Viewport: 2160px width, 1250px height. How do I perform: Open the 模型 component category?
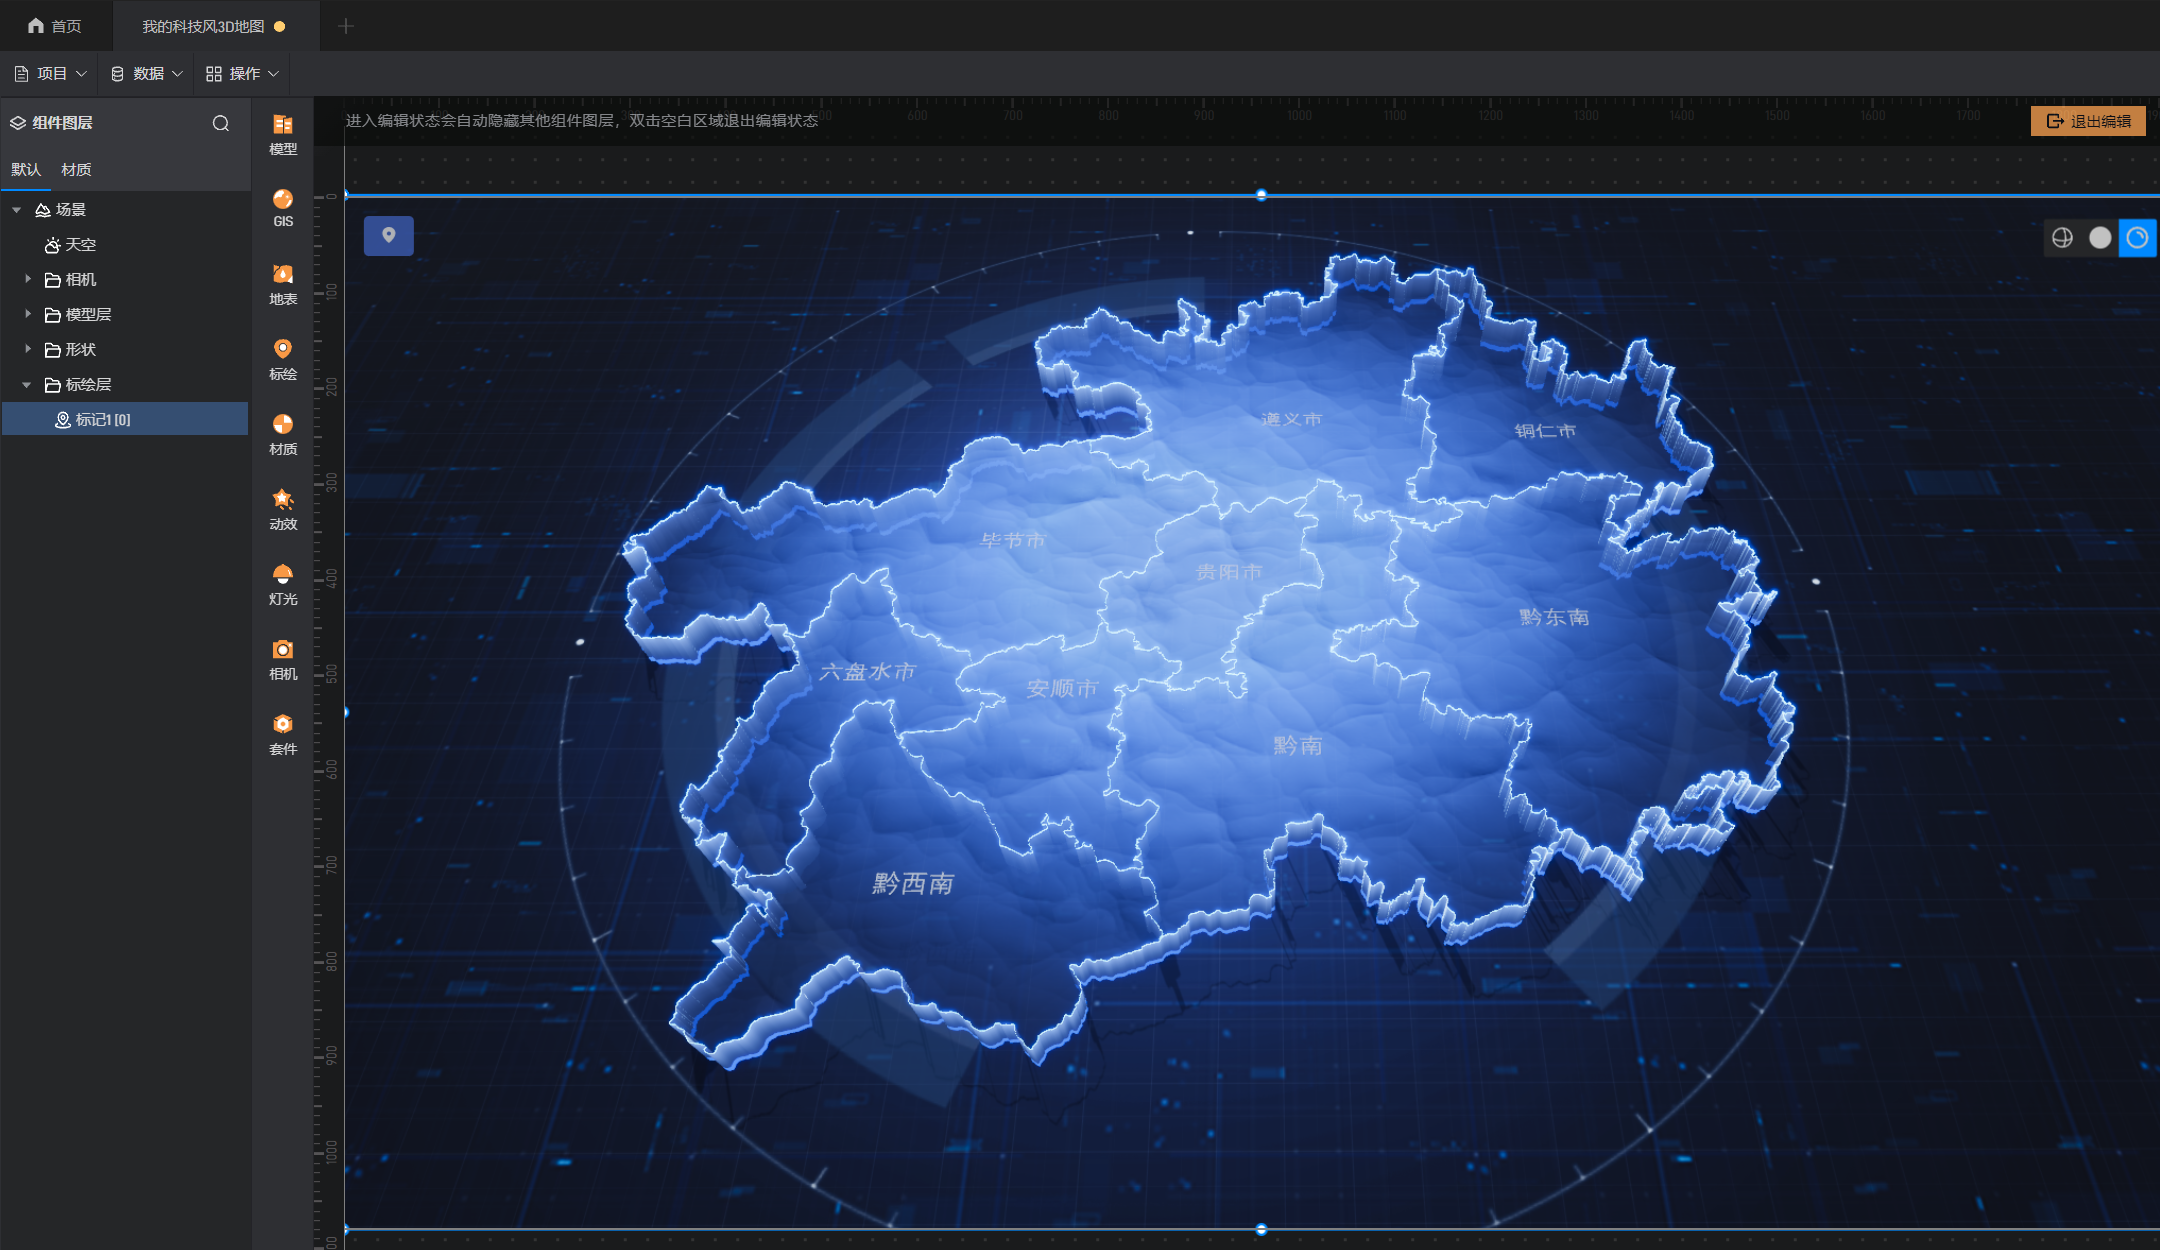click(x=283, y=134)
